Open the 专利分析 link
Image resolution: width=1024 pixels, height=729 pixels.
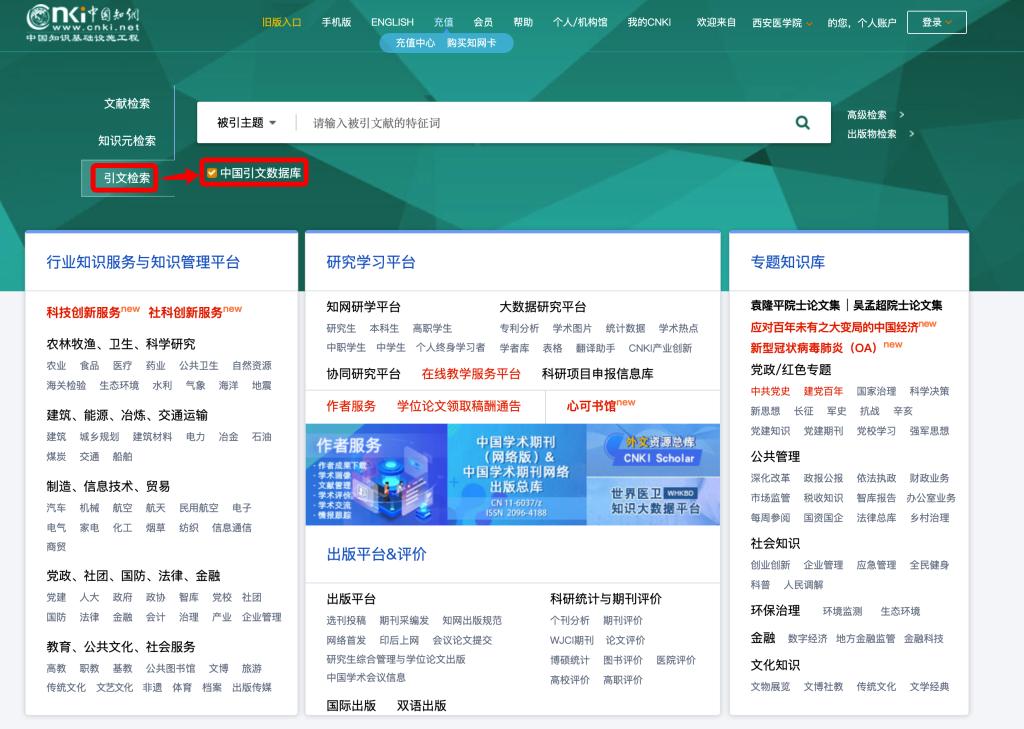[x=519, y=328]
